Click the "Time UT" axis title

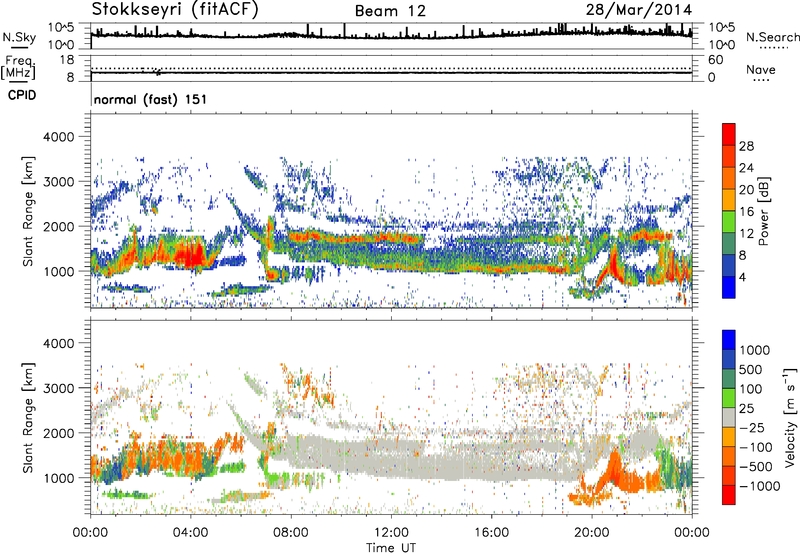tap(391, 547)
